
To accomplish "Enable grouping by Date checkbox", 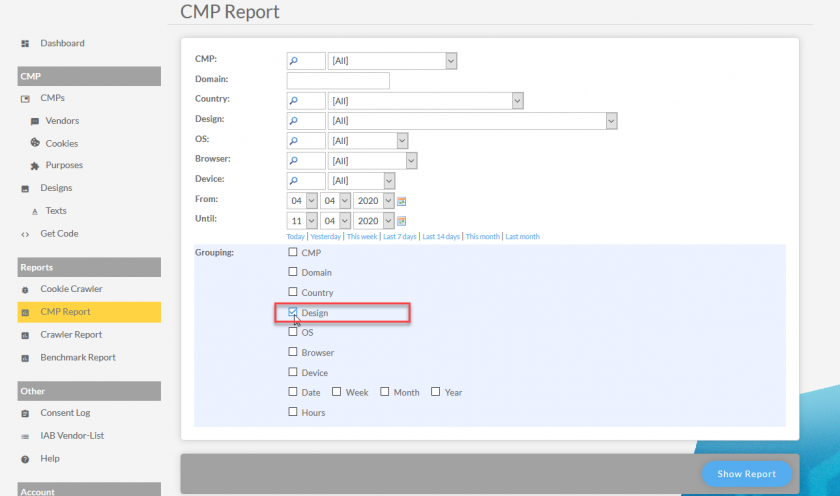I will point(292,392).
